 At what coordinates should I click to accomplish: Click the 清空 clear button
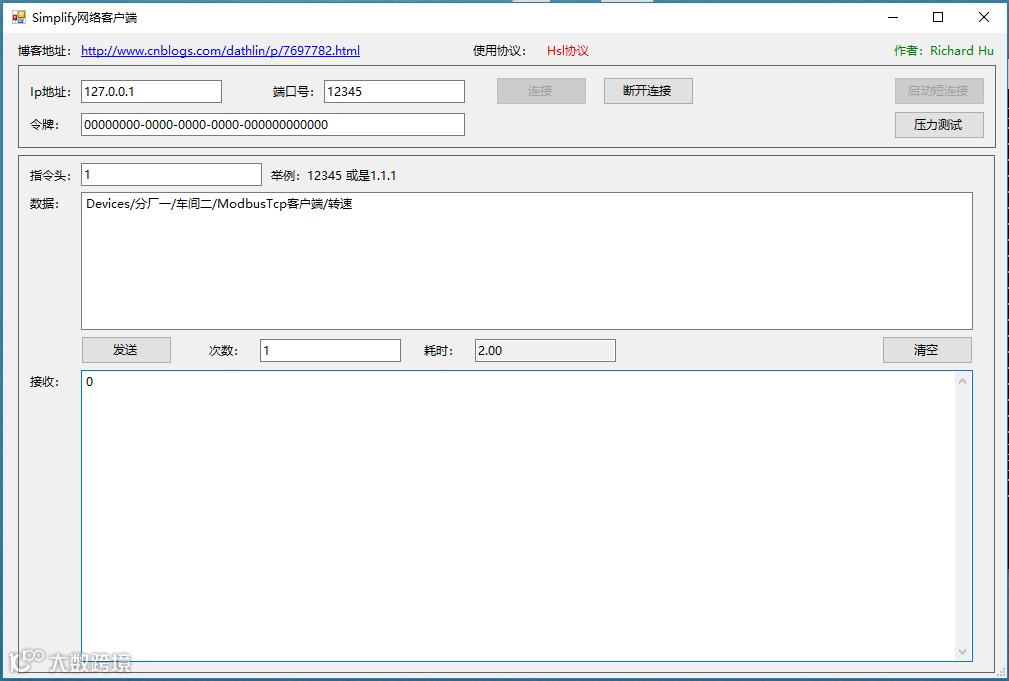[927, 350]
